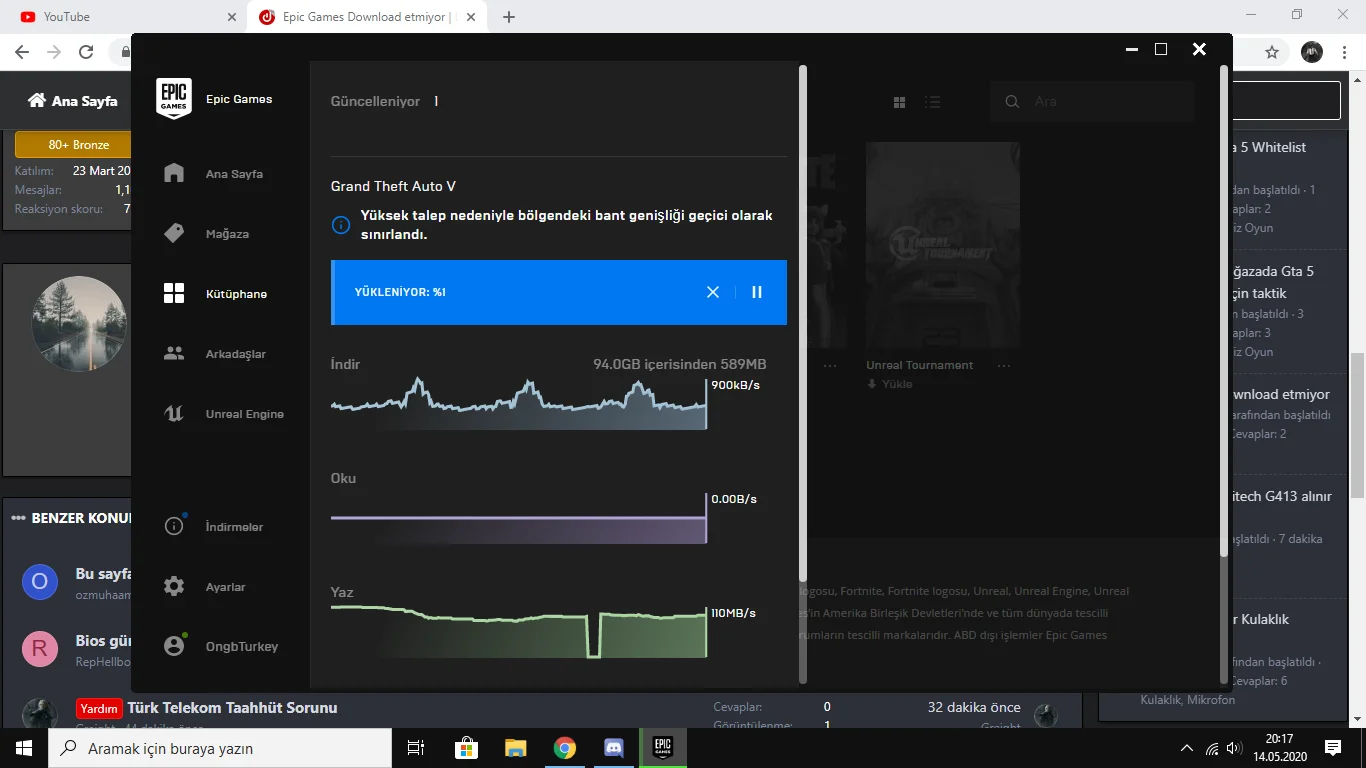Click the Yaz write speed graph

519,631
